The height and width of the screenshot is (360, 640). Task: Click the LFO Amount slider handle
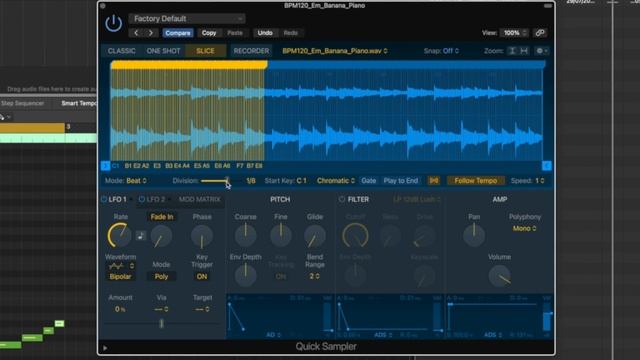coord(161,323)
